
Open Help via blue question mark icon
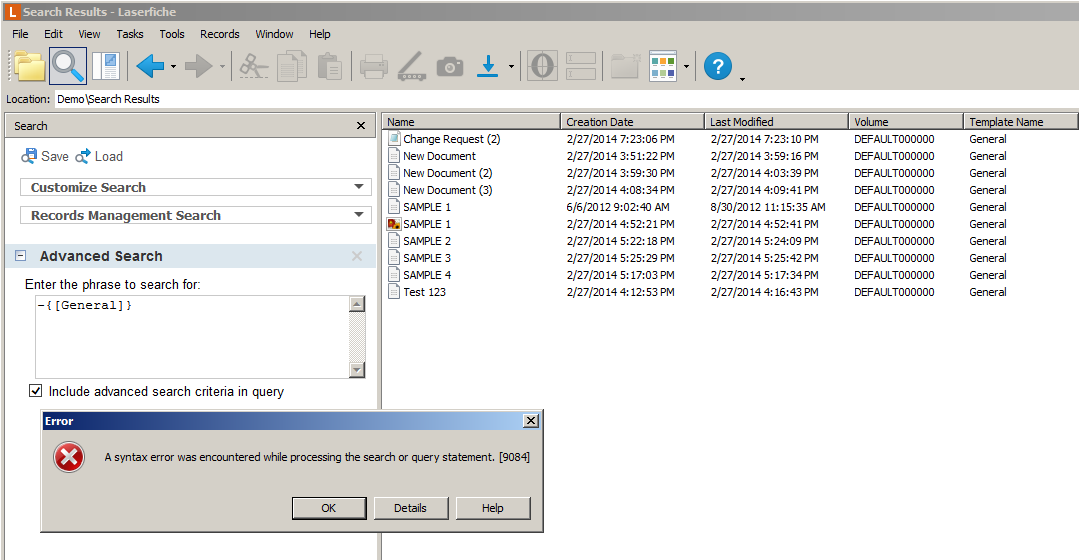coord(717,67)
